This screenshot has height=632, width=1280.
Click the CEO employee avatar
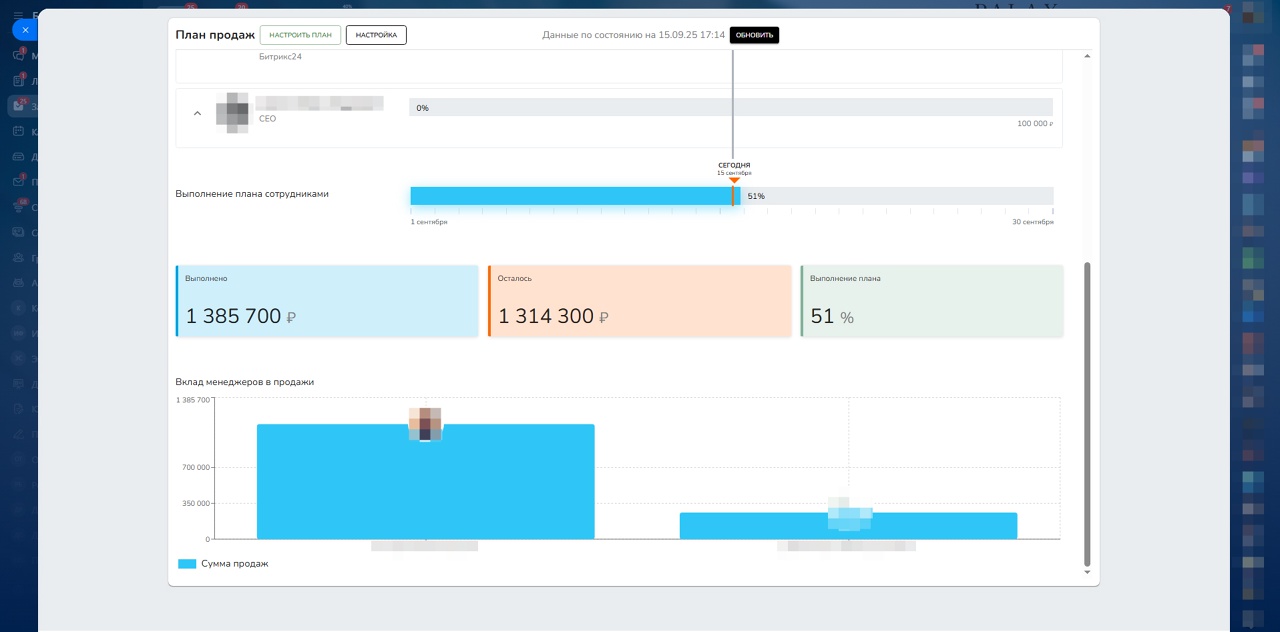[232, 112]
